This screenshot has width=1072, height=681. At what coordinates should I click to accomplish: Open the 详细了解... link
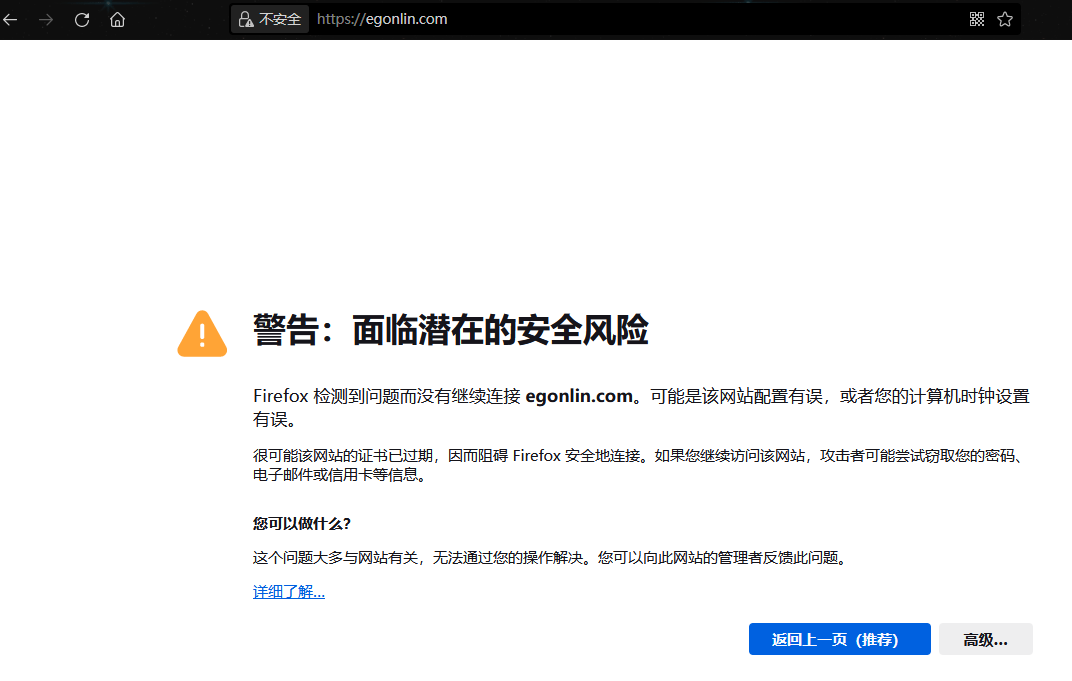(289, 592)
